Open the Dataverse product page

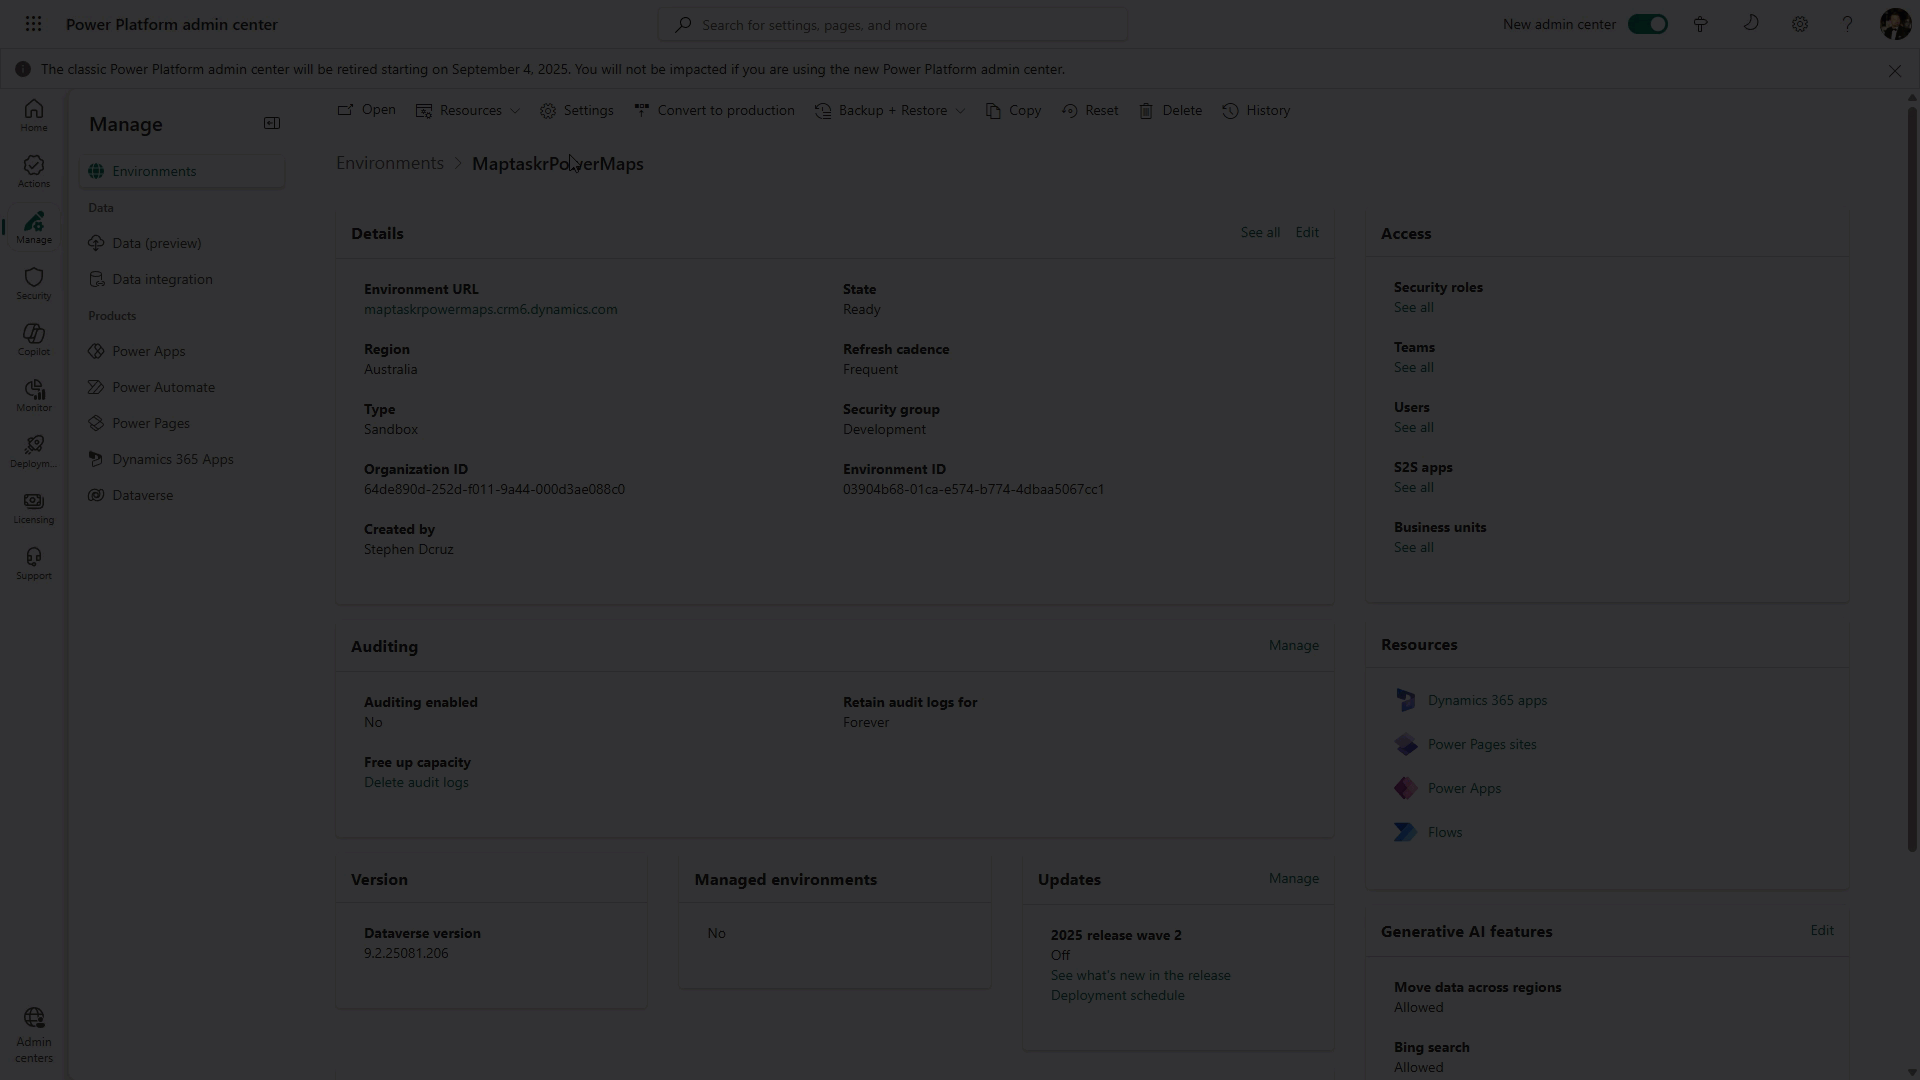pos(142,494)
